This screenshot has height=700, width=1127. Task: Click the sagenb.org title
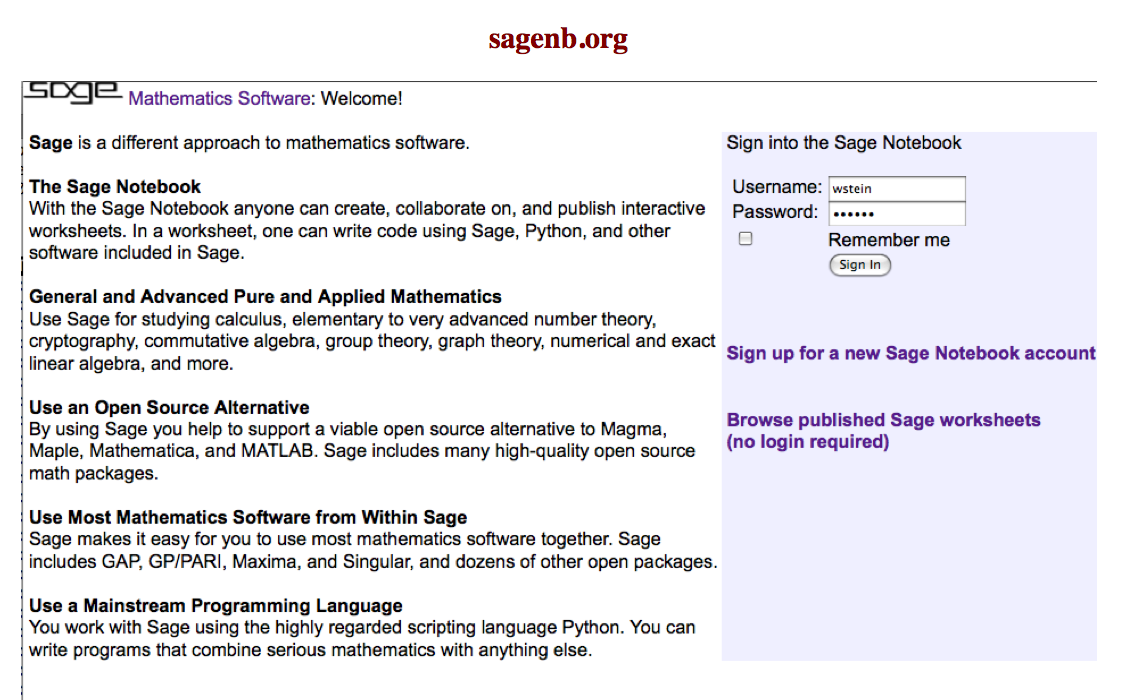pyautogui.click(x=558, y=39)
